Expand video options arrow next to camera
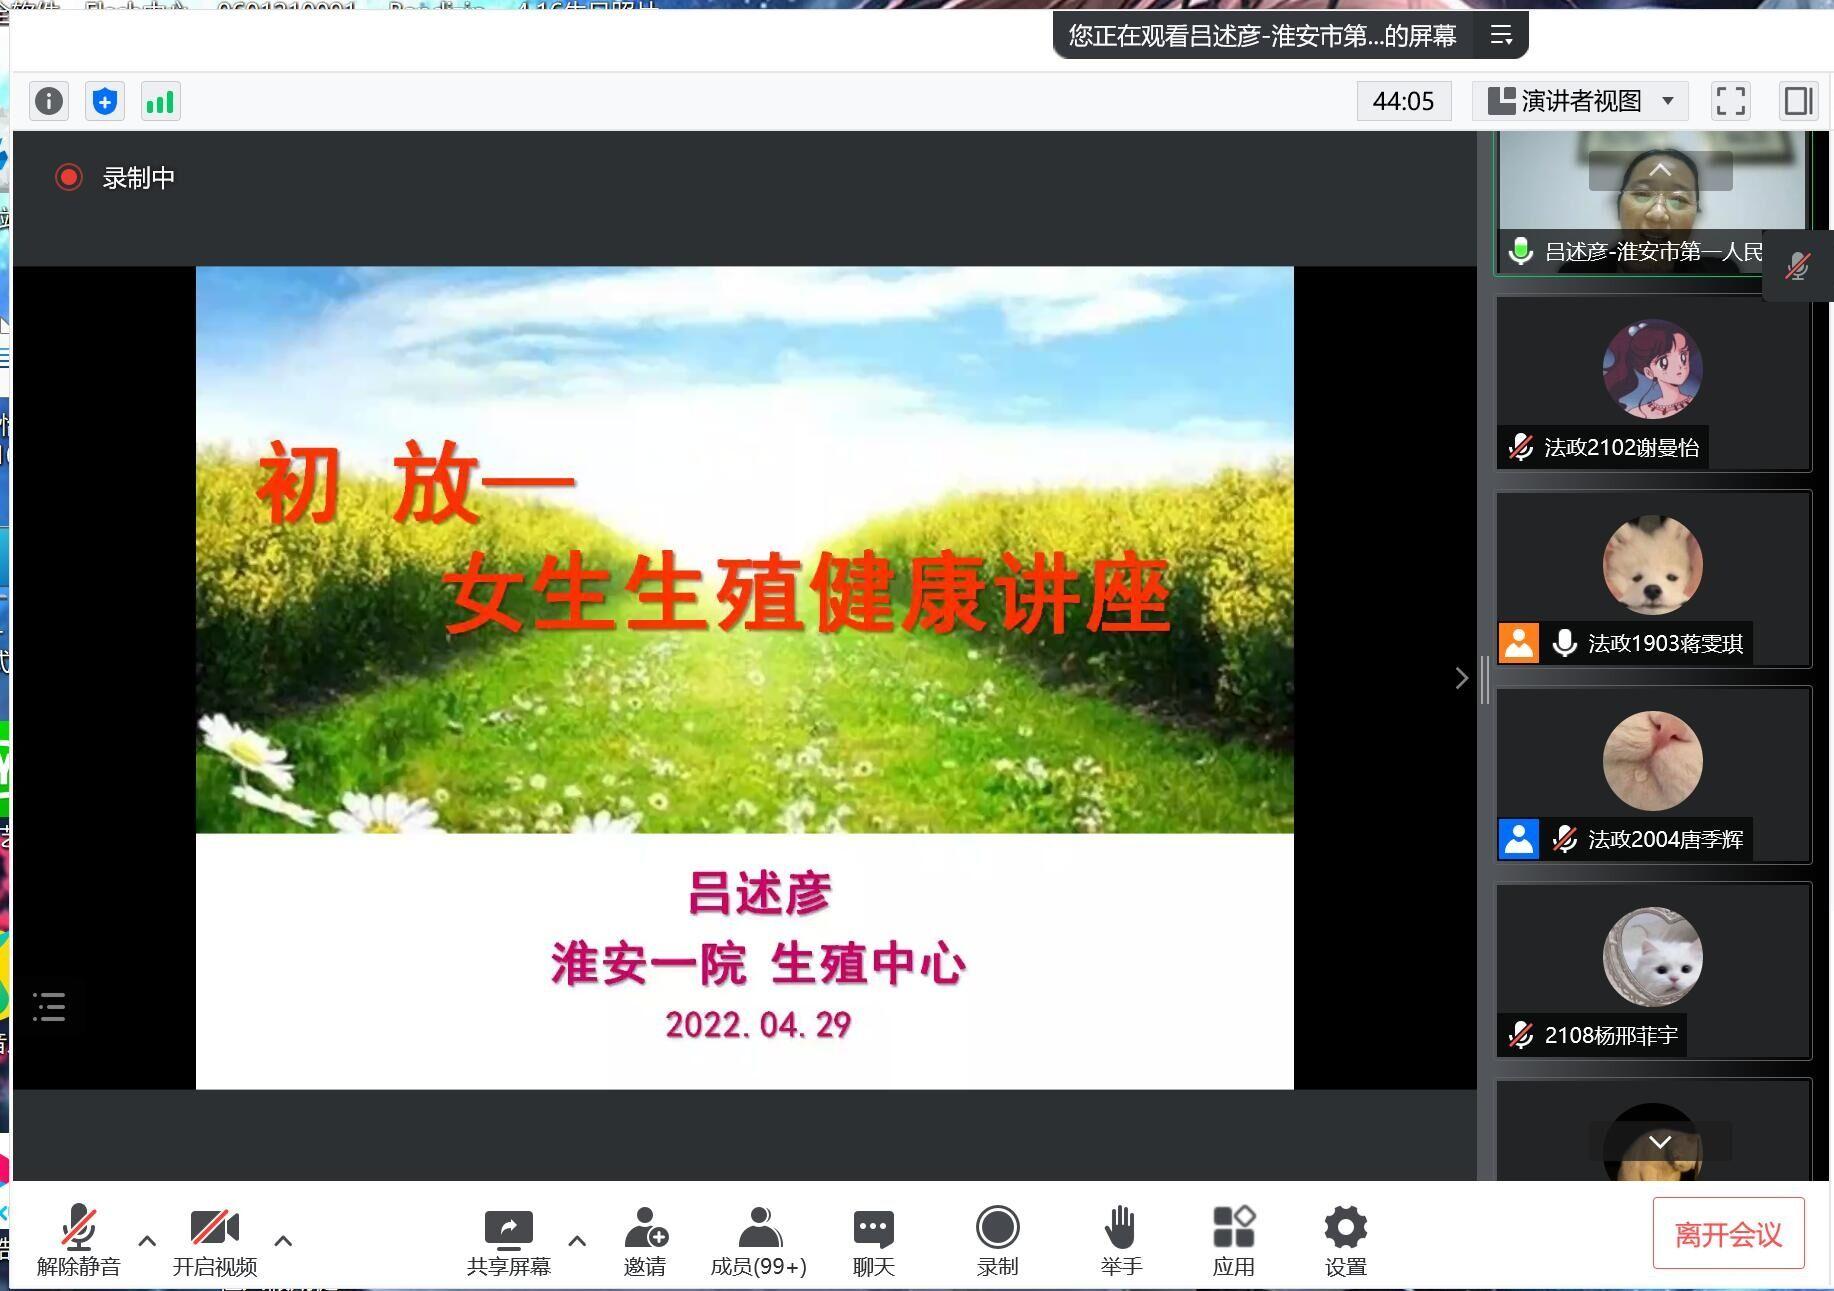Screen dimensions: 1834x1291 (283, 1241)
